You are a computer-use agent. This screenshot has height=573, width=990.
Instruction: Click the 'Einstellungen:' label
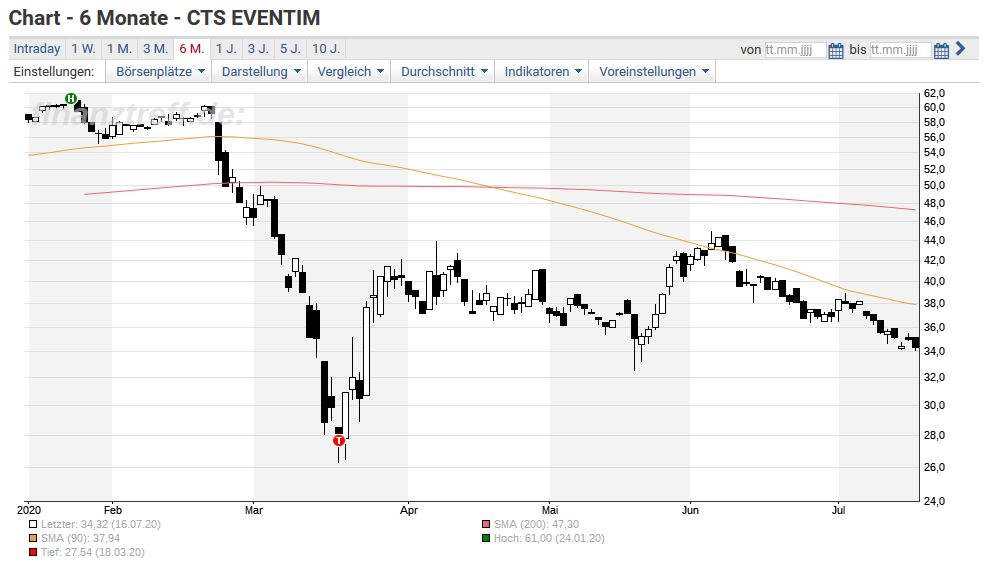pos(54,71)
